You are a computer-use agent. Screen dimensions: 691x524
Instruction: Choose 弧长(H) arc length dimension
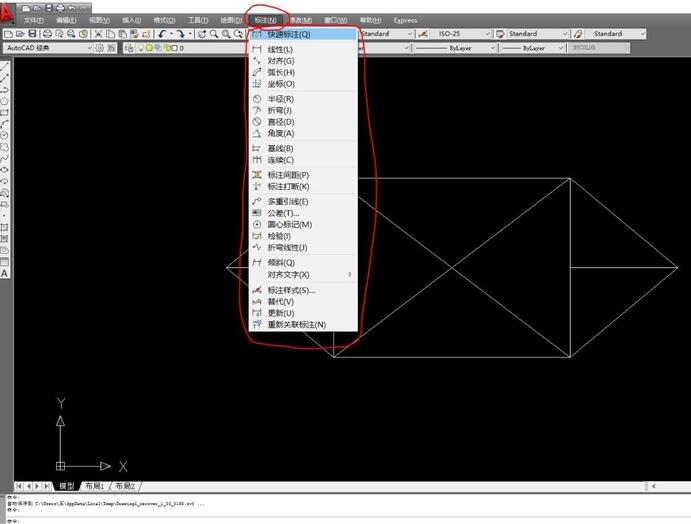point(303,72)
